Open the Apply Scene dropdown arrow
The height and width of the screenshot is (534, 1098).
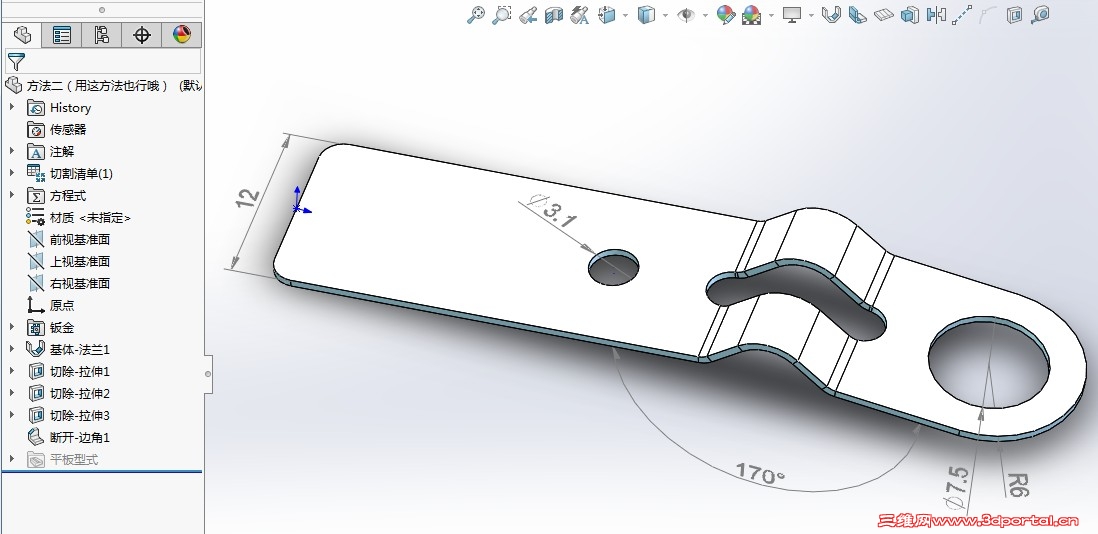pyautogui.click(x=771, y=15)
